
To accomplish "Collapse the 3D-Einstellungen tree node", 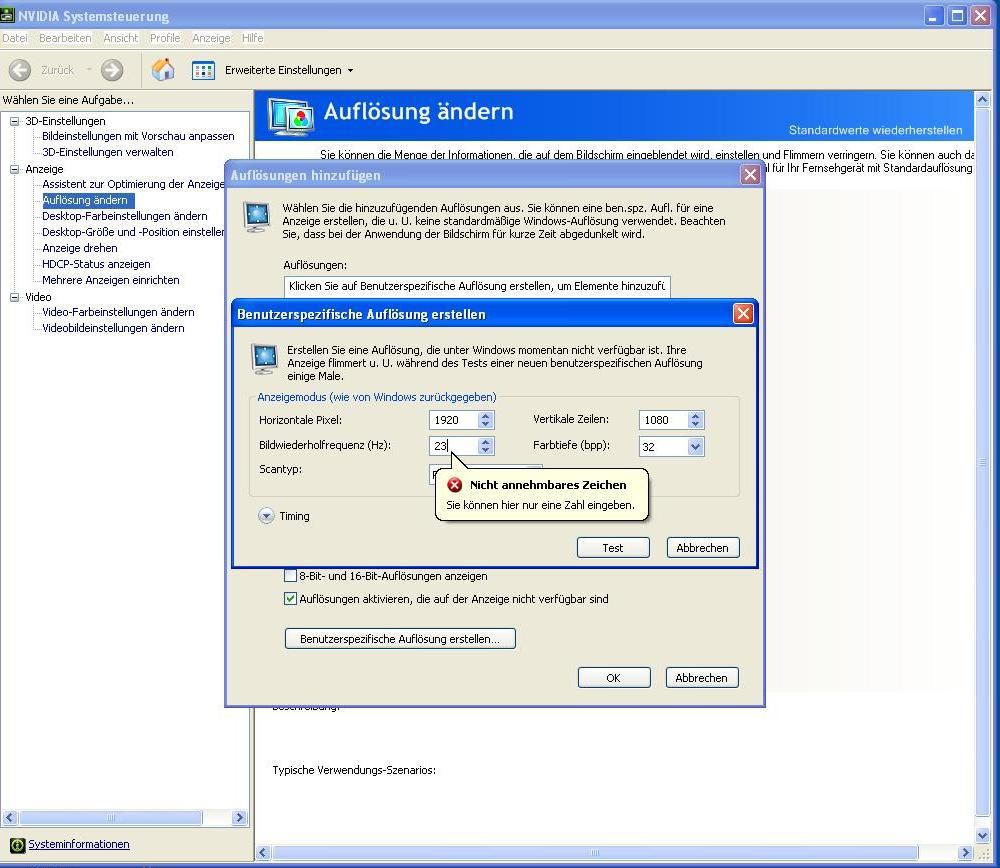I will [x=14, y=121].
